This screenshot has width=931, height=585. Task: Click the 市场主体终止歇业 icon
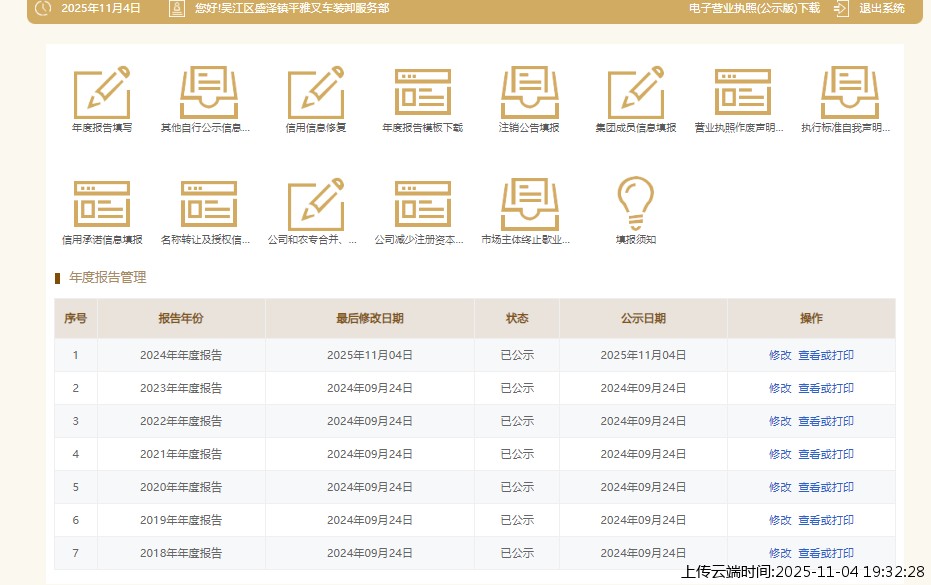(x=529, y=204)
